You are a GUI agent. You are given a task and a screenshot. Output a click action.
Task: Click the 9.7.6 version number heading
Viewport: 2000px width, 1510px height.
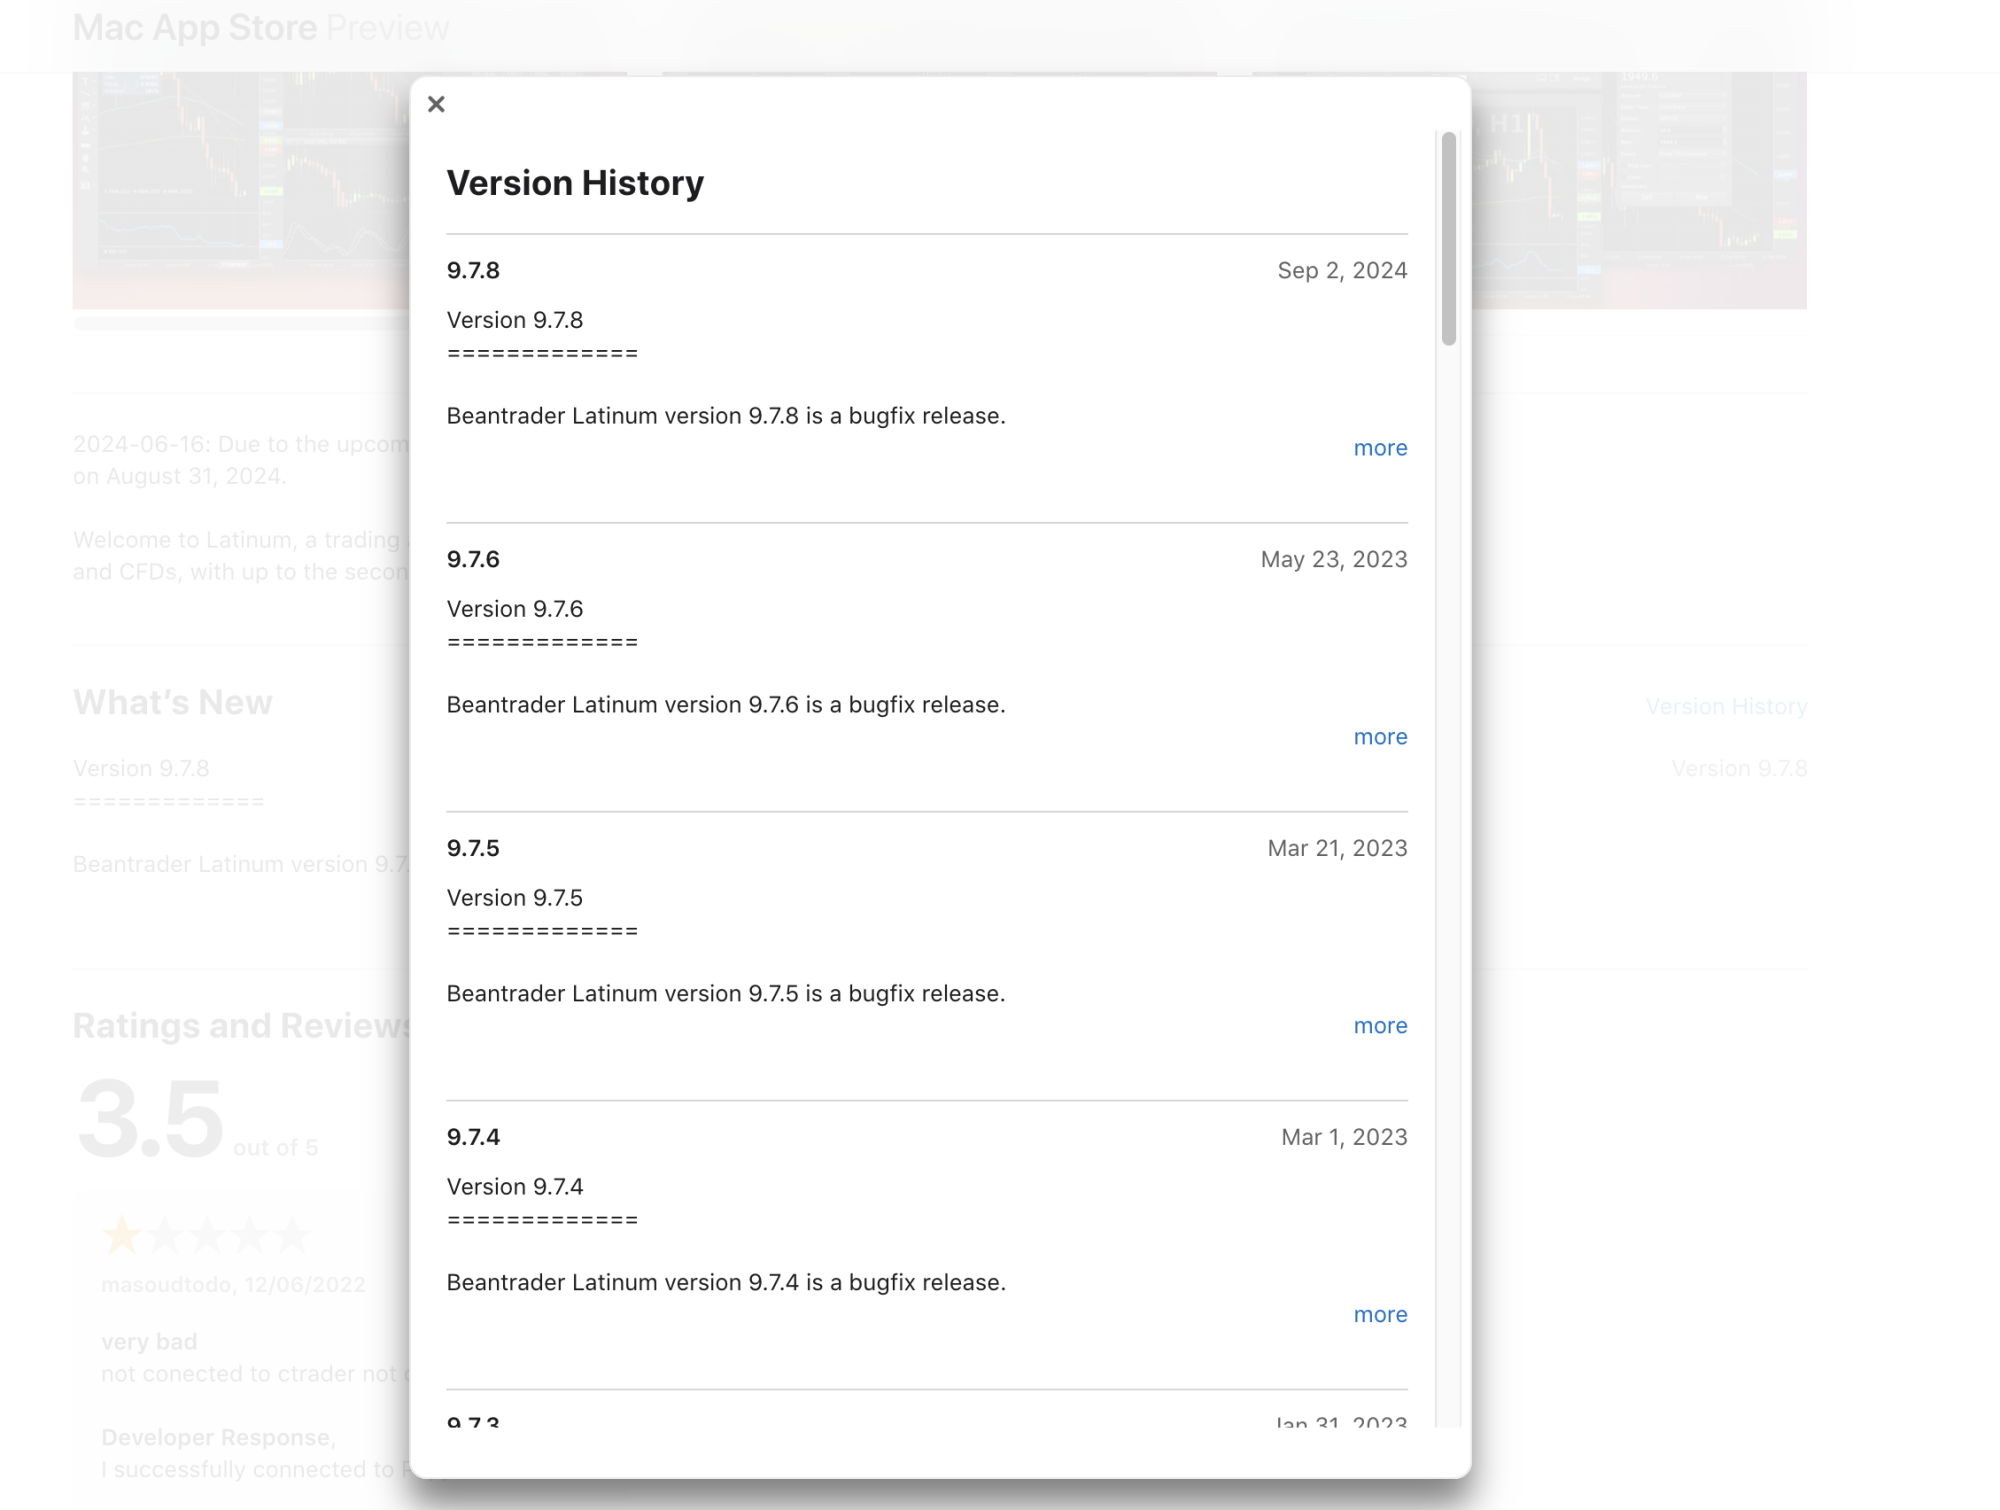[473, 560]
